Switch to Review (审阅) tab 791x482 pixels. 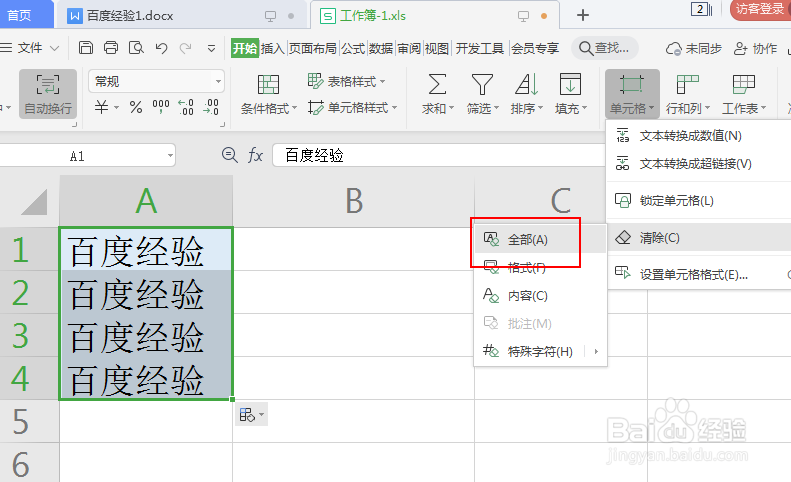pyautogui.click(x=409, y=48)
